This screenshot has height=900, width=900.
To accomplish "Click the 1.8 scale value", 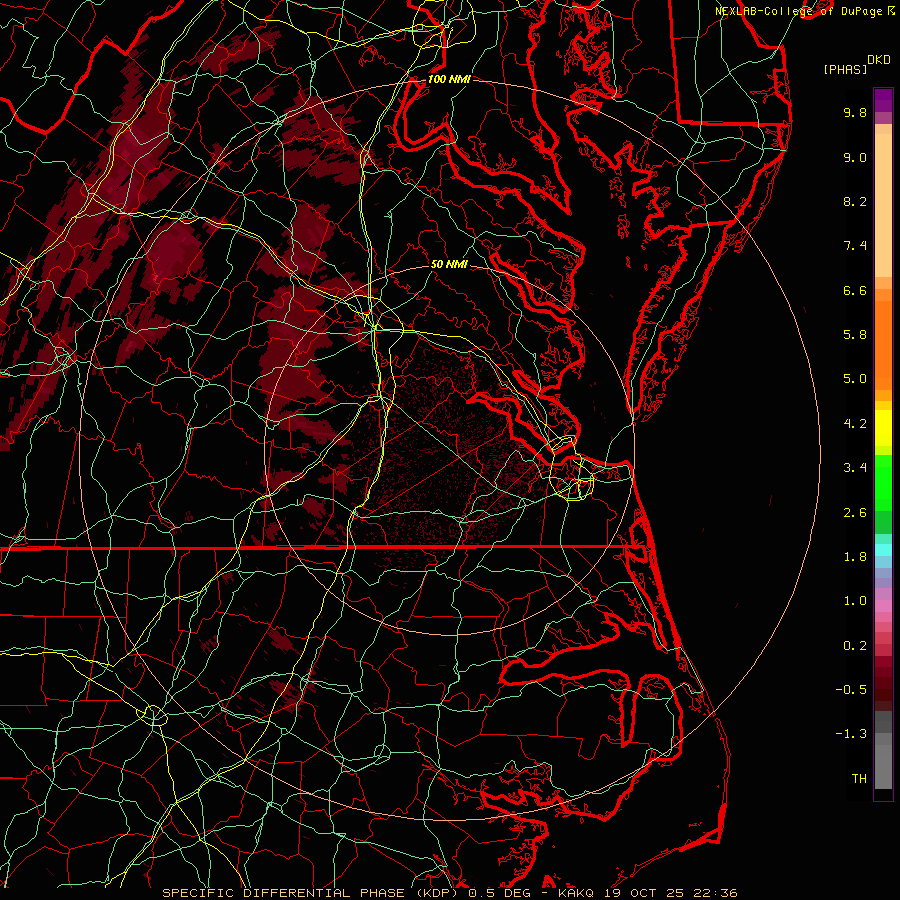I will click(855, 557).
